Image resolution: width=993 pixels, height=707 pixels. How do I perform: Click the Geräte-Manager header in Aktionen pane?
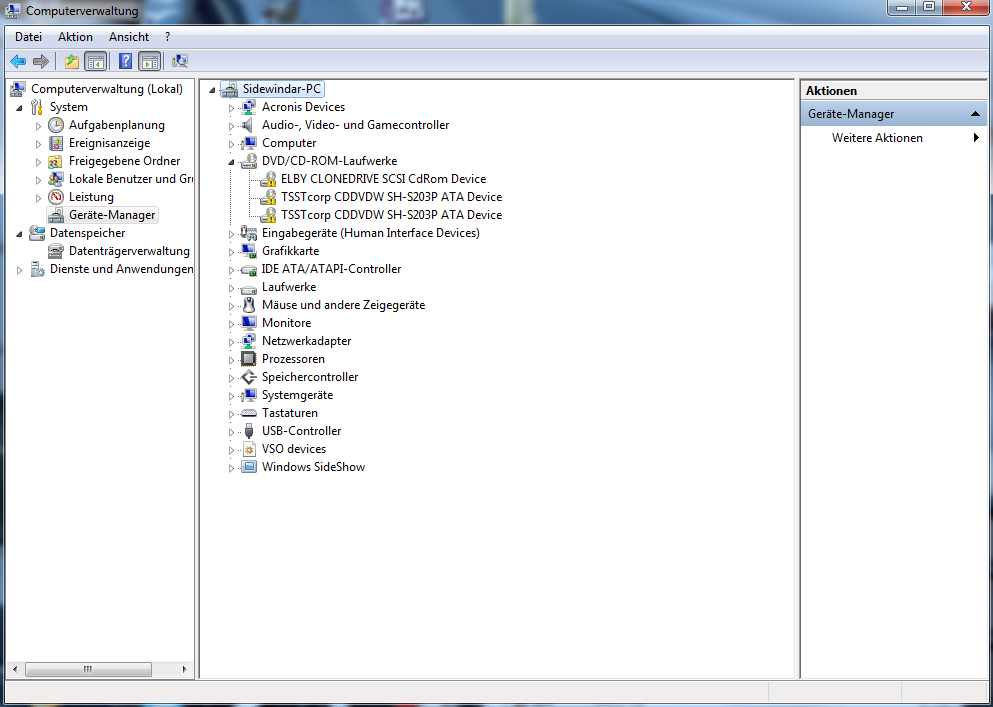[894, 114]
